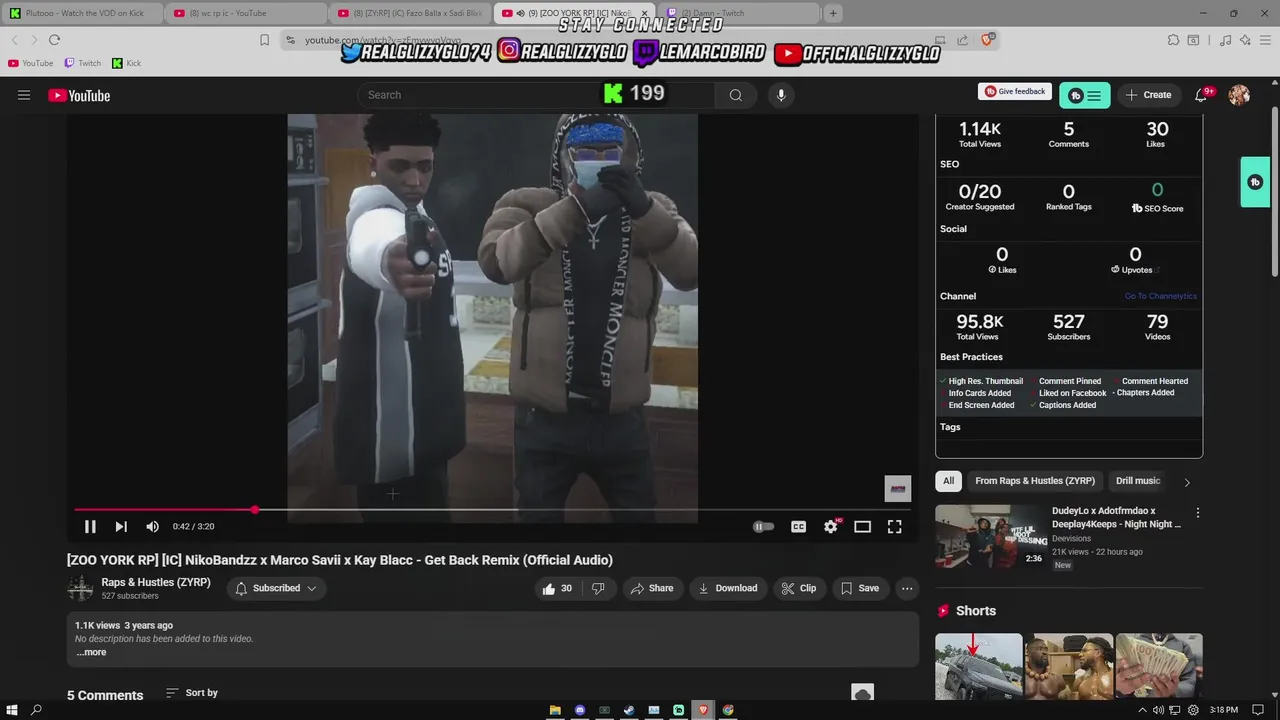Image resolution: width=1280 pixels, height=720 pixels.
Task: Open the account avatar menu
Action: [1239, 95]
